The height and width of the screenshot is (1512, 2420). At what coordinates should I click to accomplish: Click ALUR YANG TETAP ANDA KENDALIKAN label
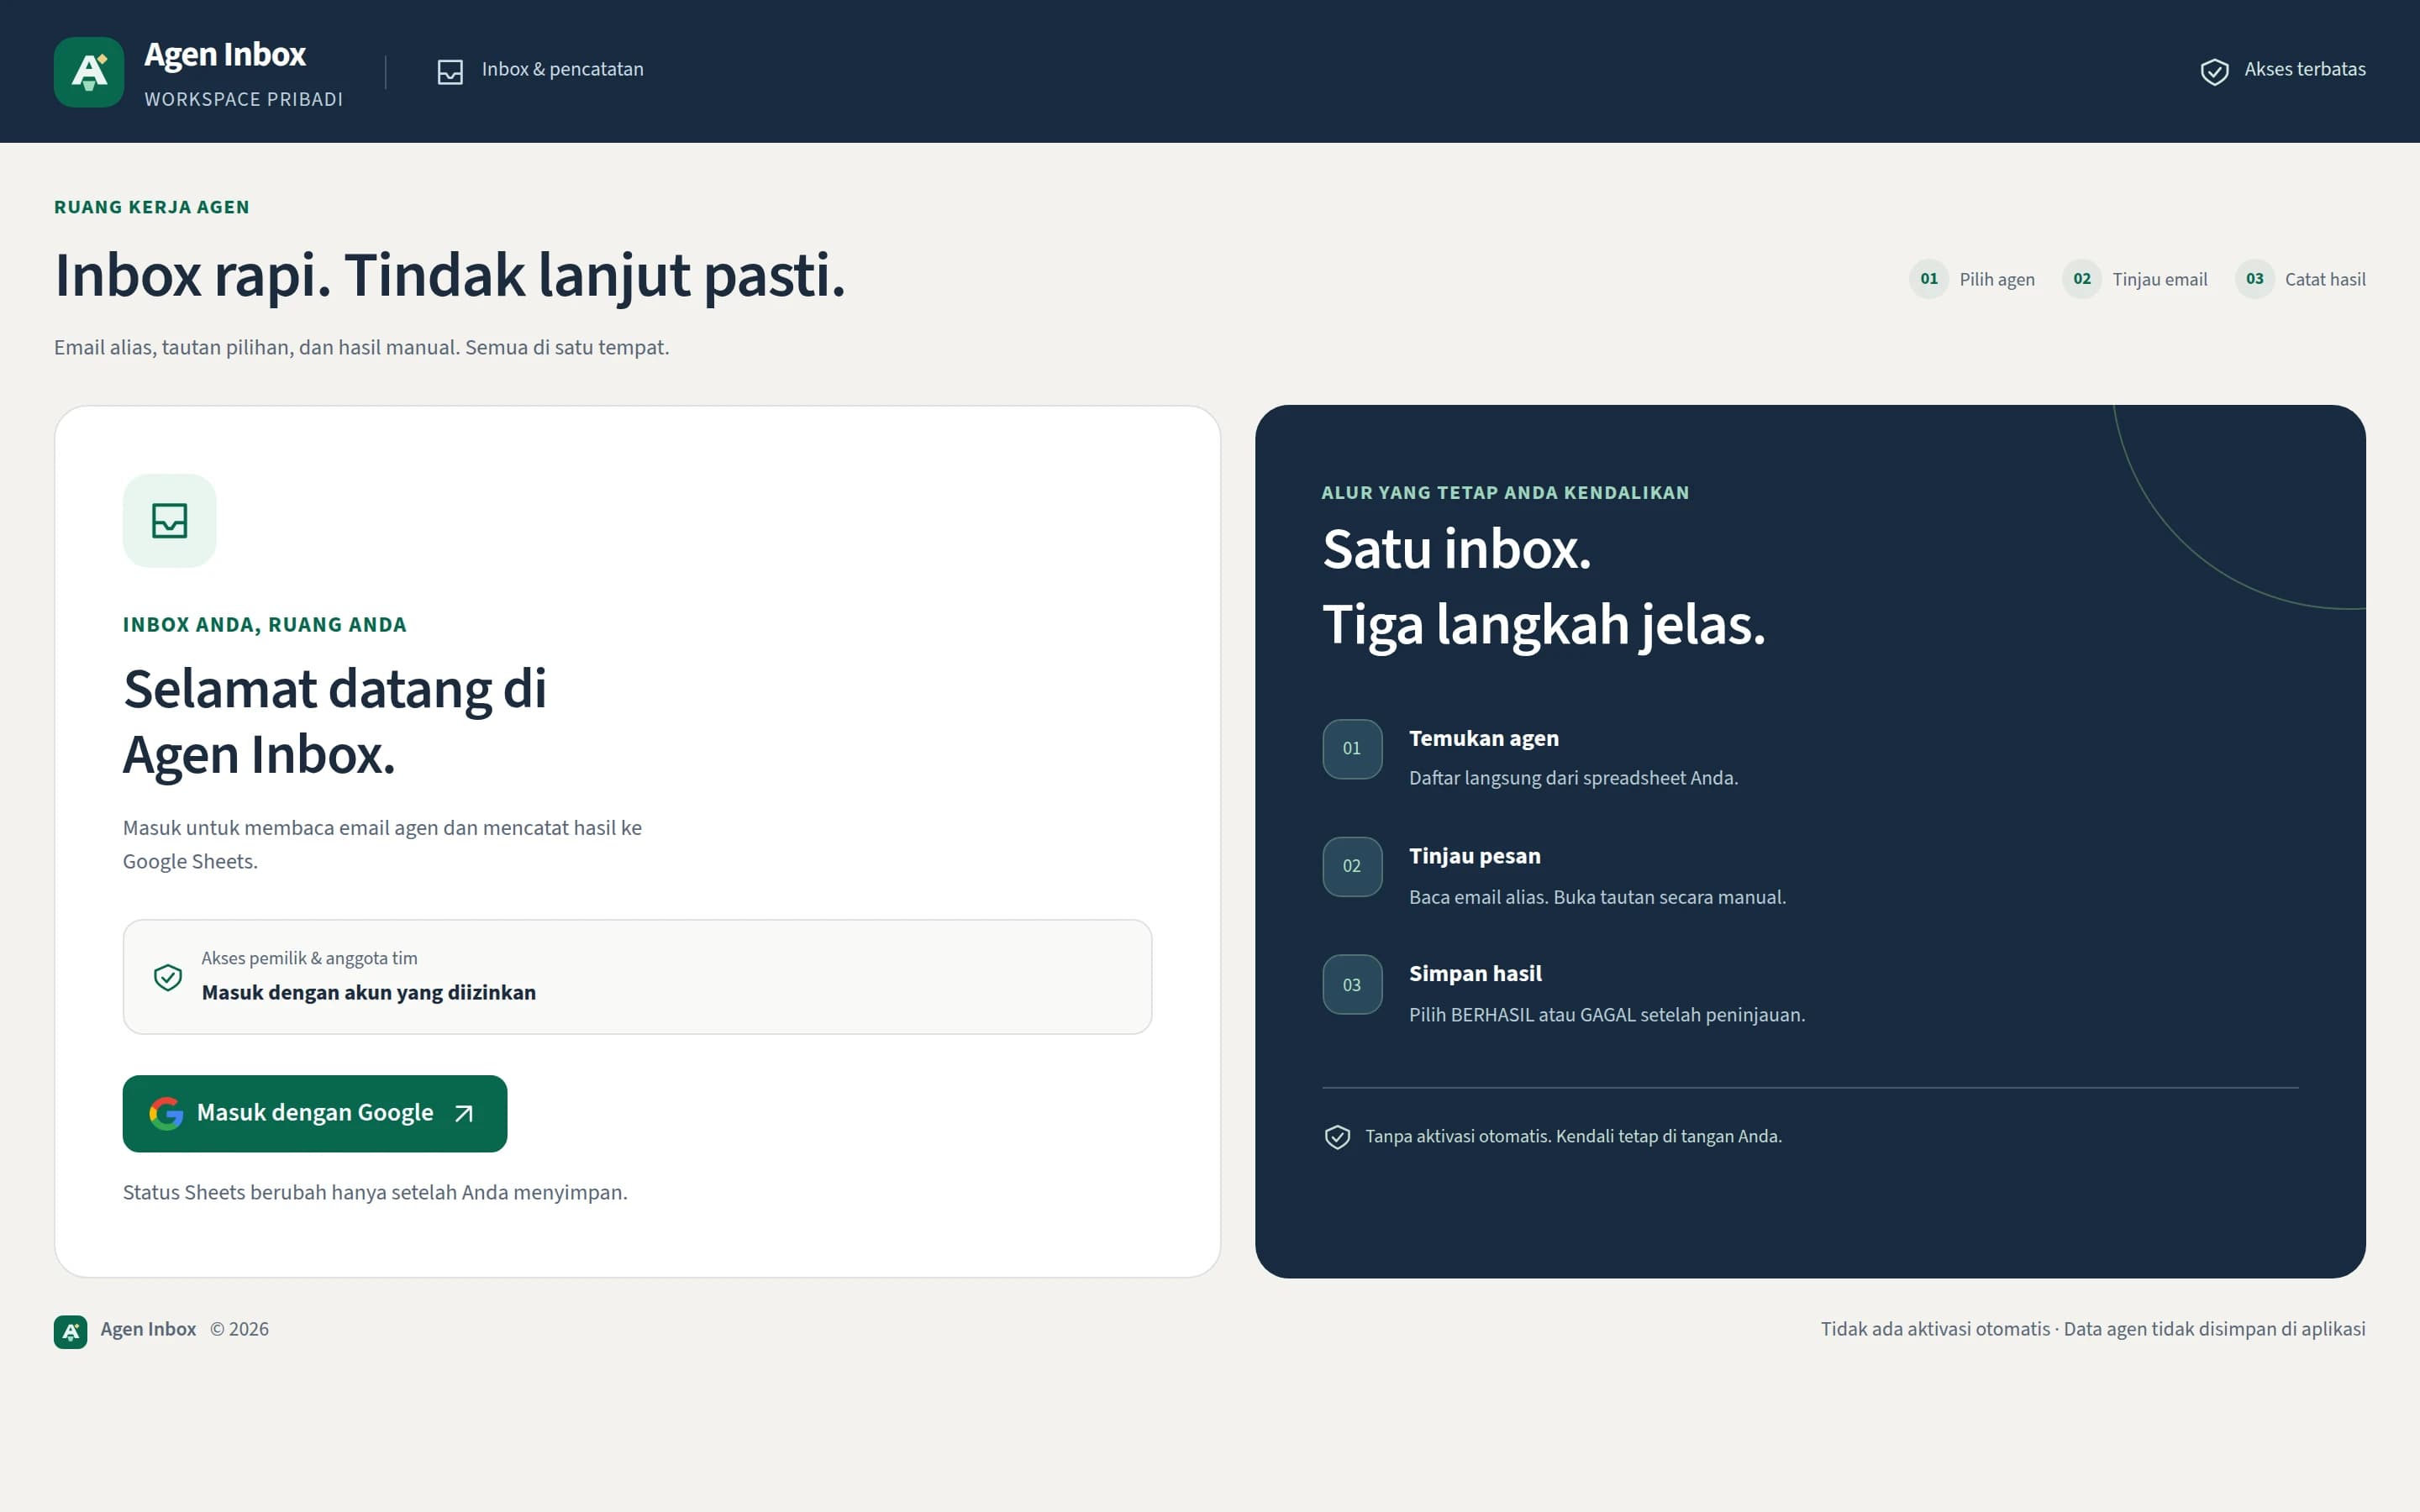click(1505, 493)
